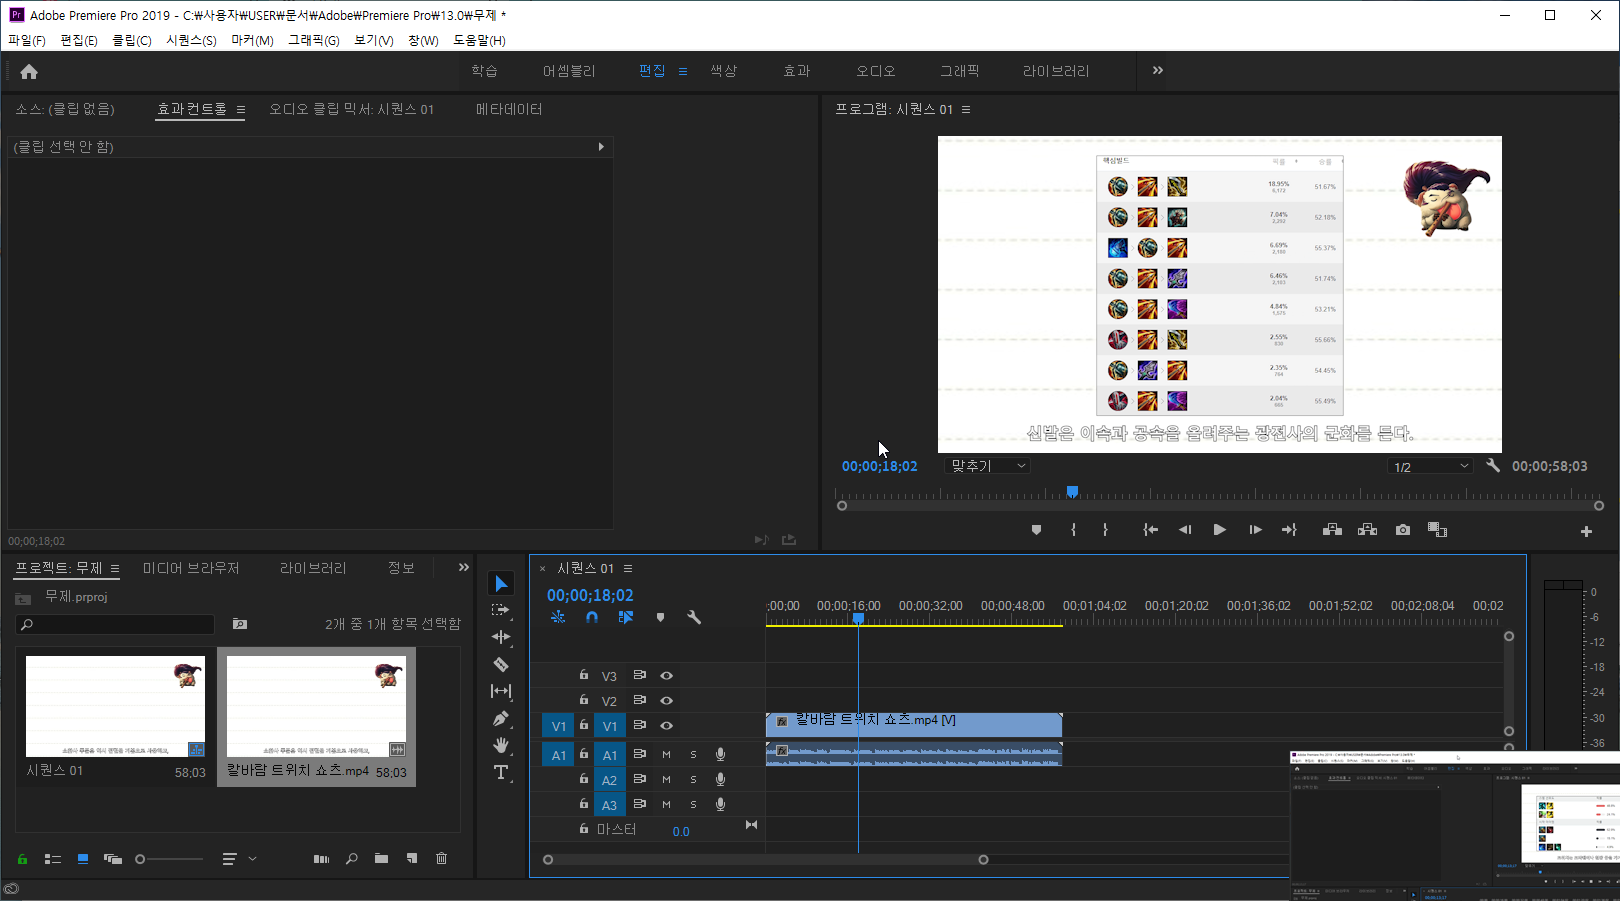This screenshot has height=901, width=1620.
Task: Click Export Frame camera icon
Action: point(1403,530)
